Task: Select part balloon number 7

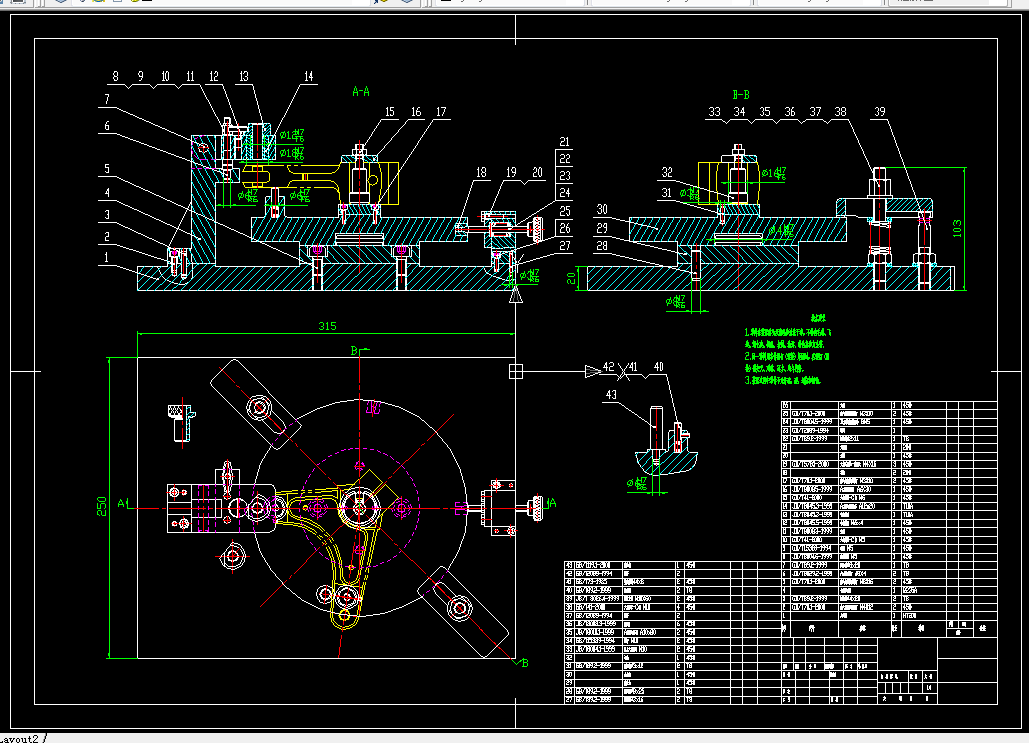Action: pyautogui.click(x=106, y=99)
